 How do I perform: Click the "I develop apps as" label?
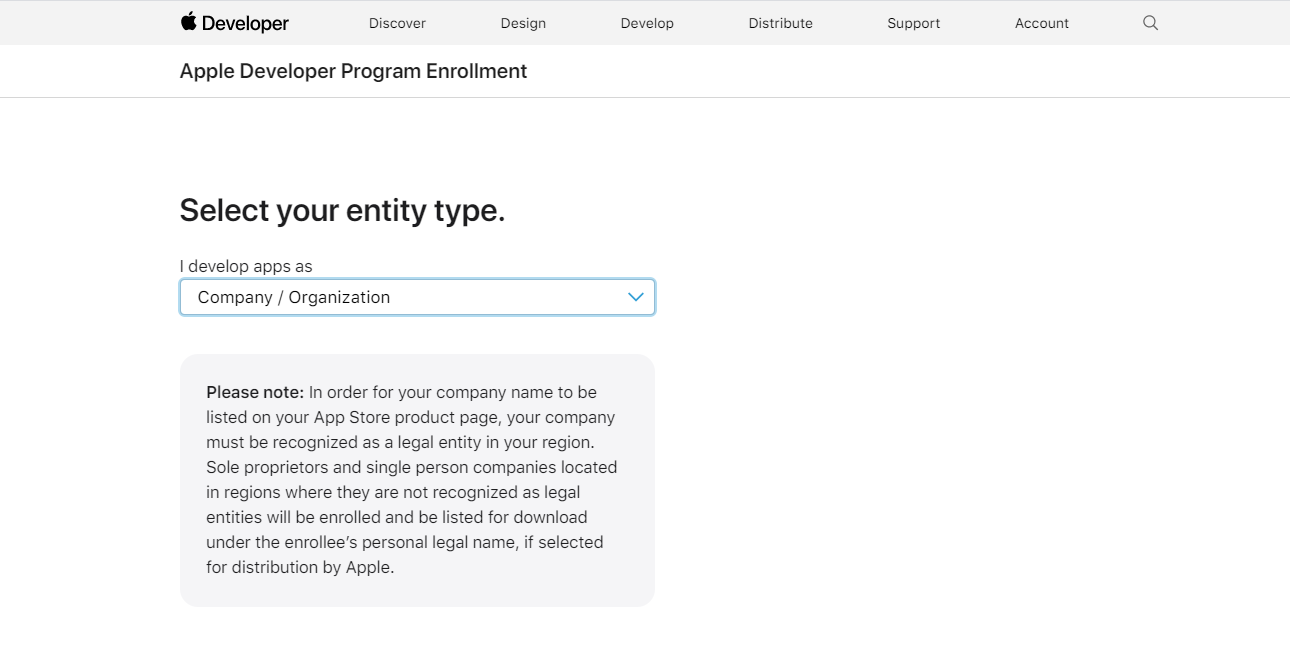click(246, 266)
